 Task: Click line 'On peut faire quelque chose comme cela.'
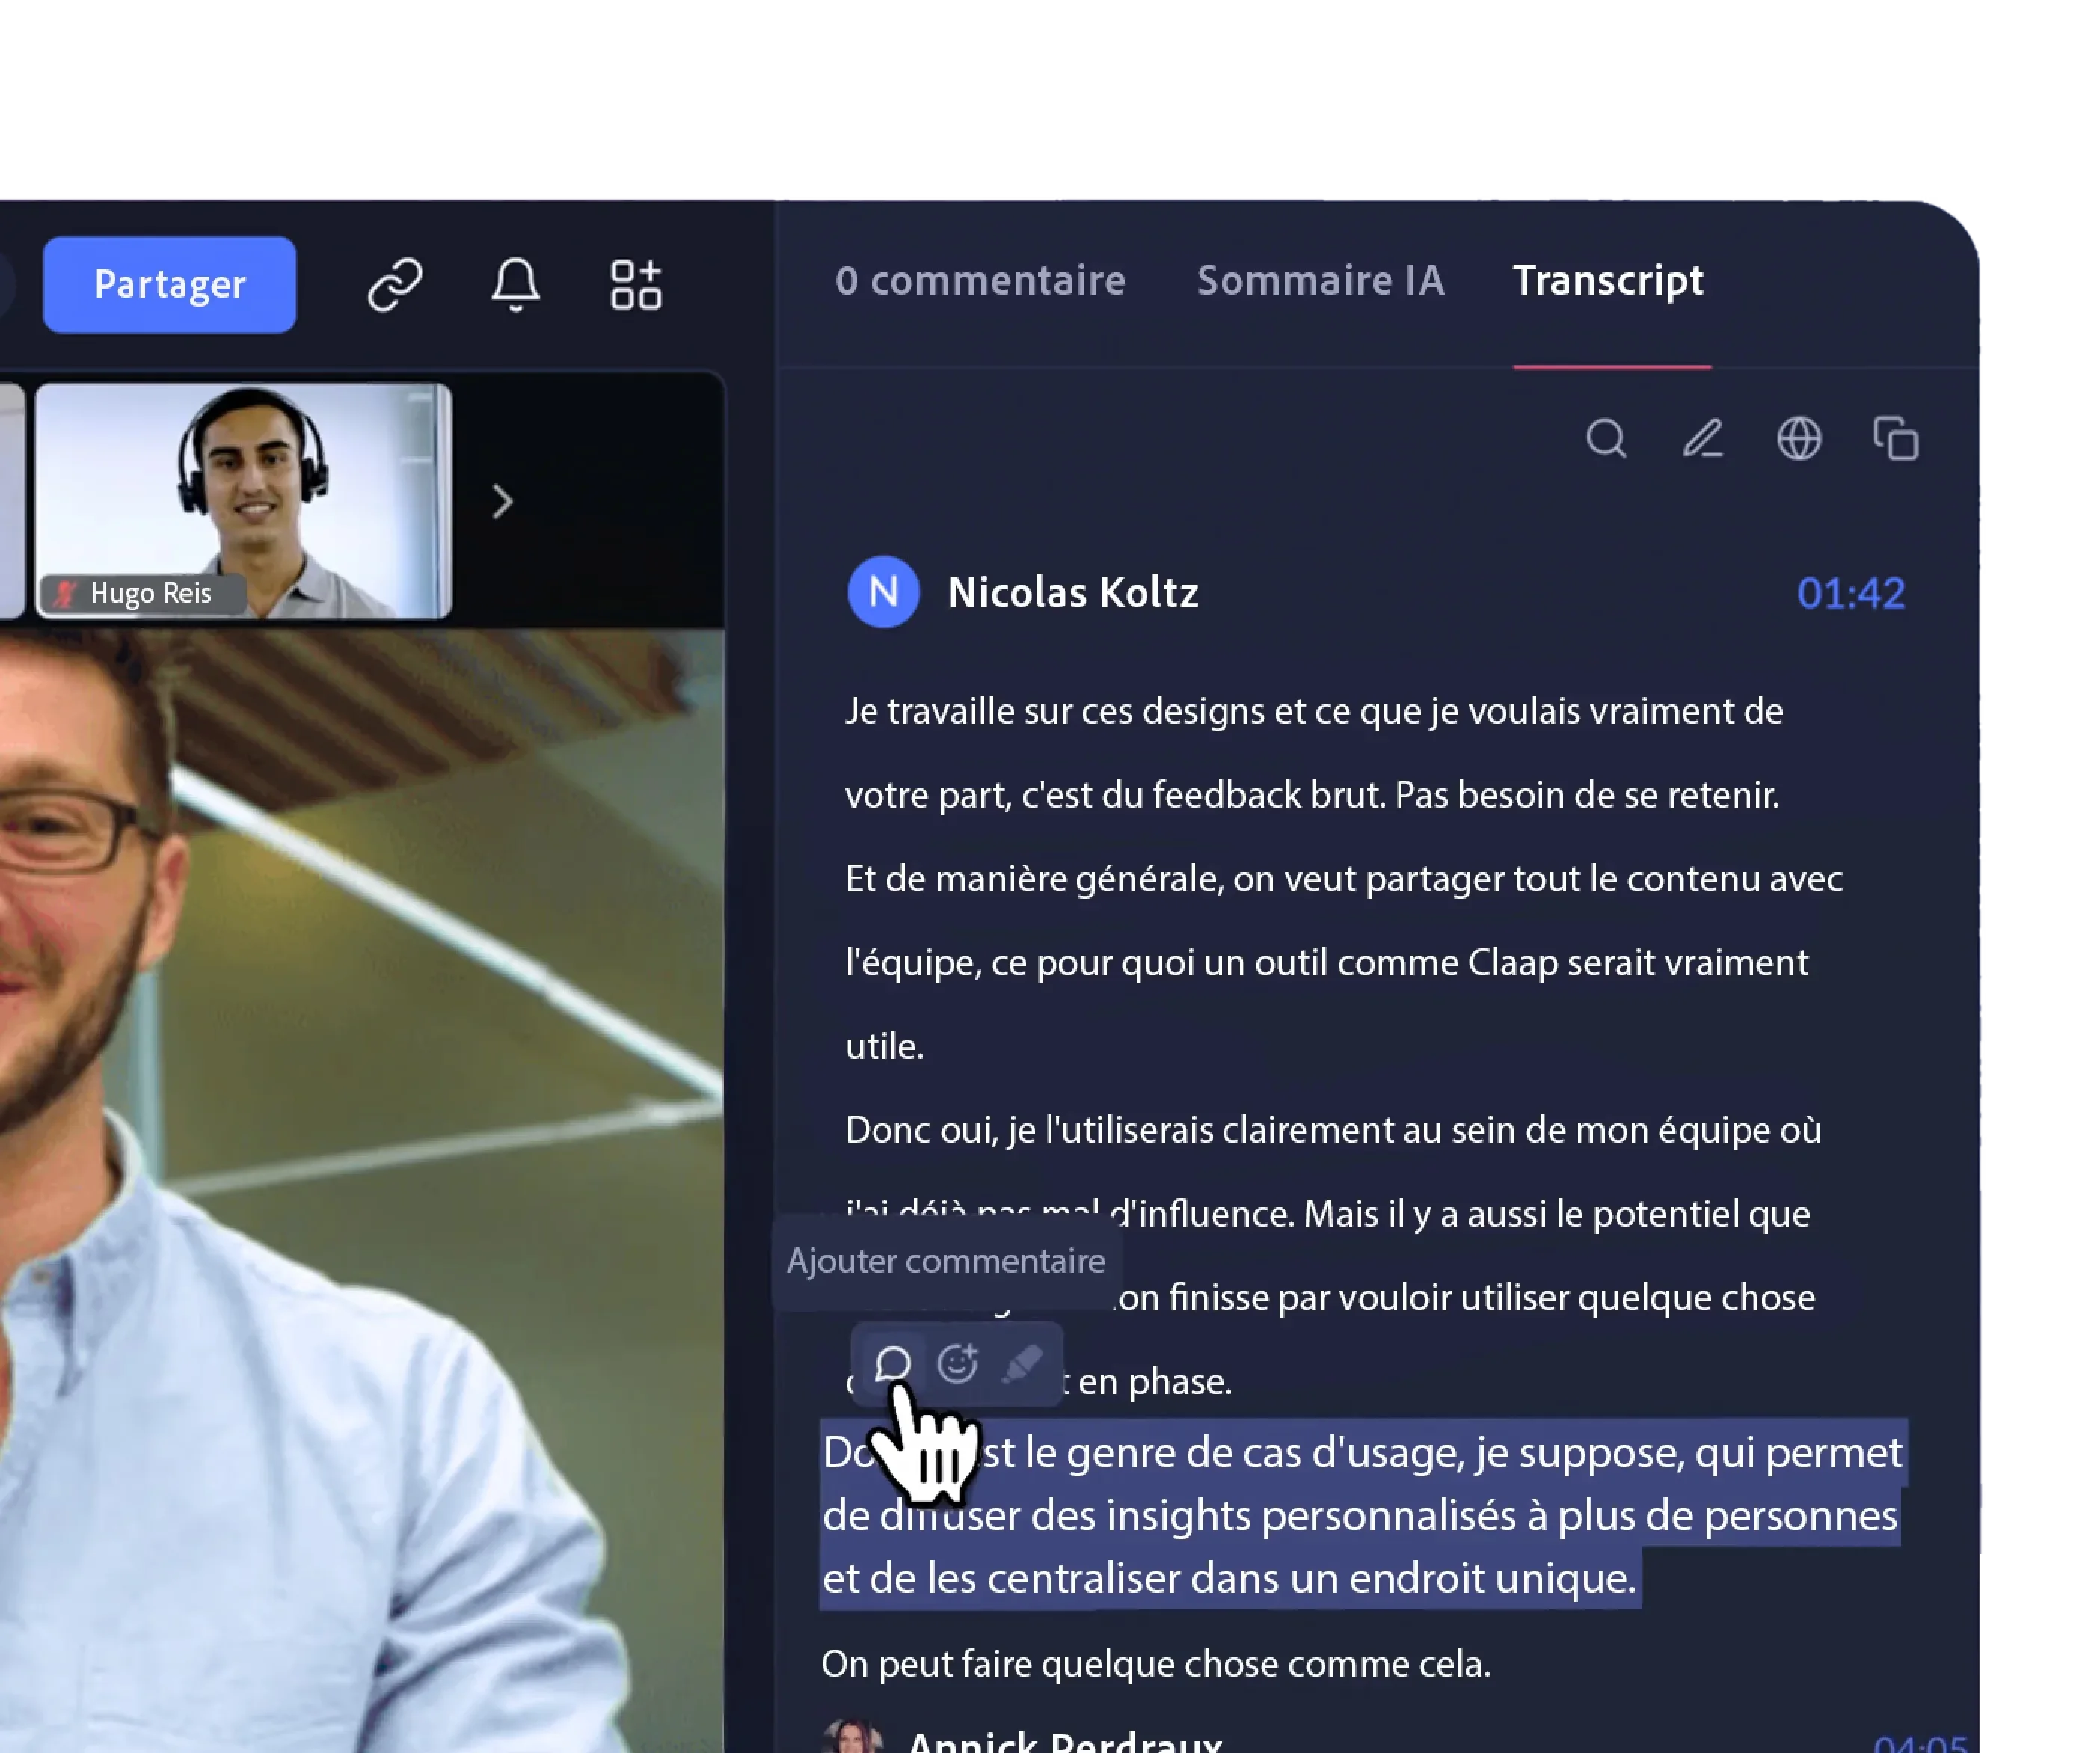point(1156,1664)
